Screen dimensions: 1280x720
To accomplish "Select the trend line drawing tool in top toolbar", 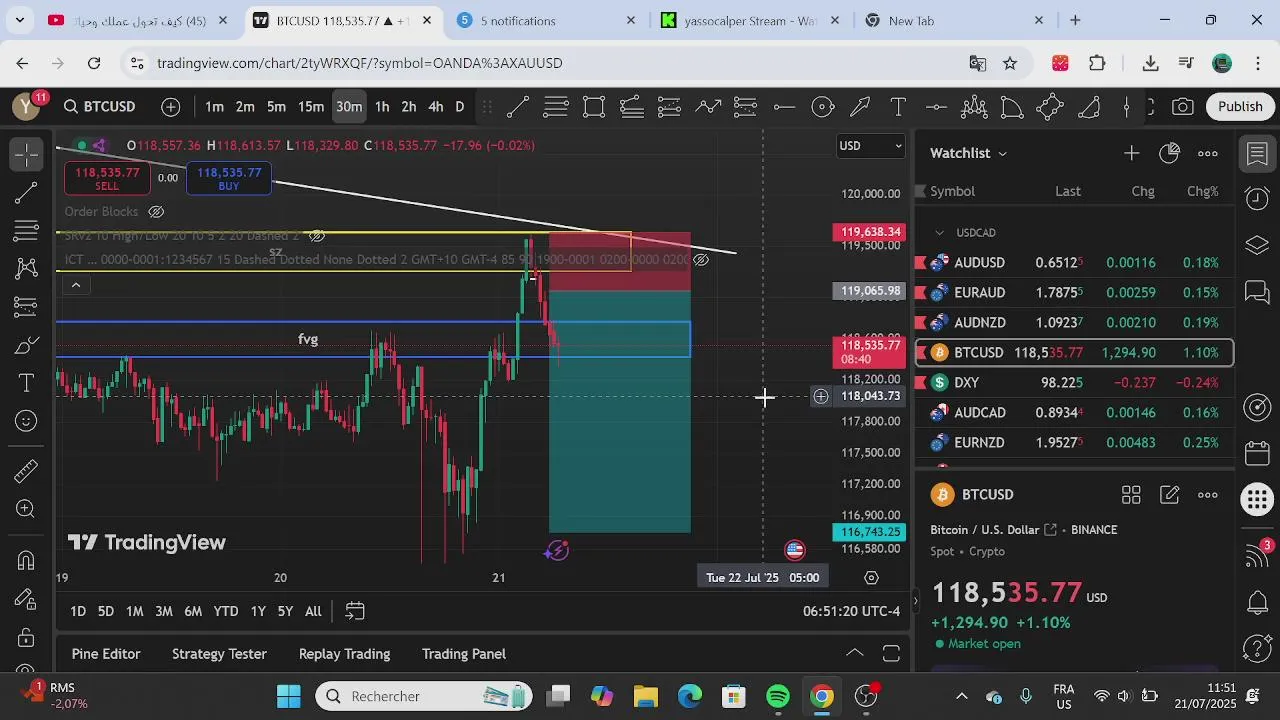I will tap(518, 107).
